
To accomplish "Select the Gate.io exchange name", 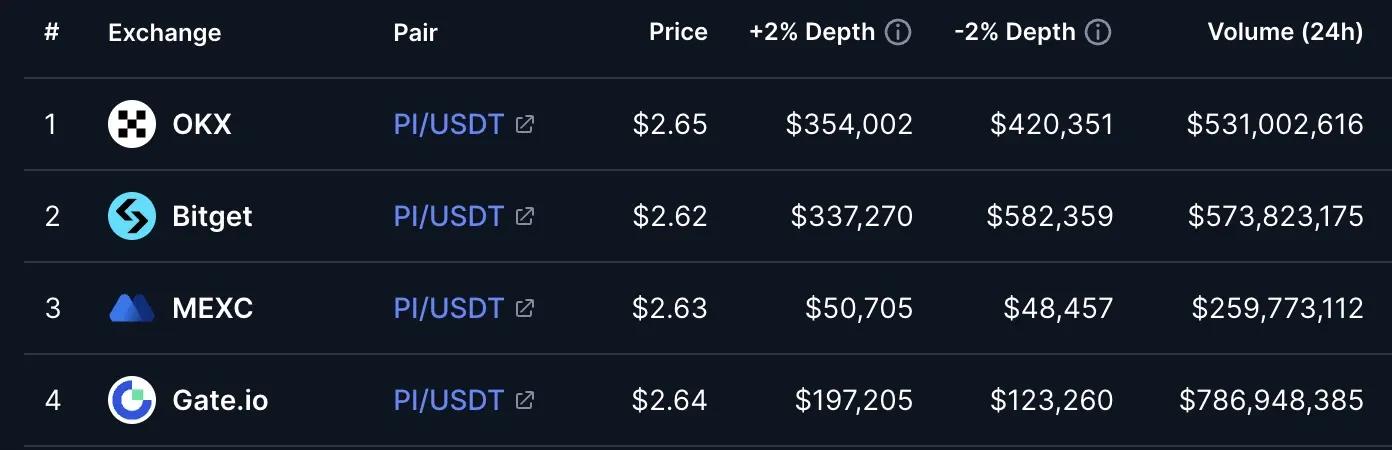I will [220, 401].
